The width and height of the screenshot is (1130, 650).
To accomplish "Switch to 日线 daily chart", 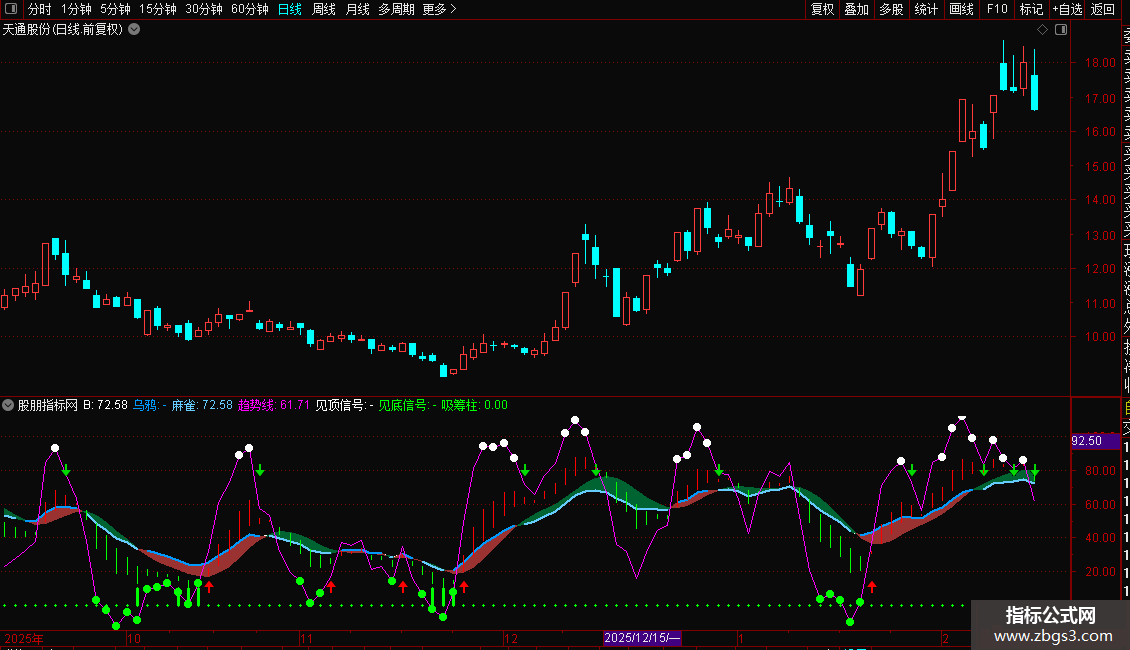I will pos(290,9).
